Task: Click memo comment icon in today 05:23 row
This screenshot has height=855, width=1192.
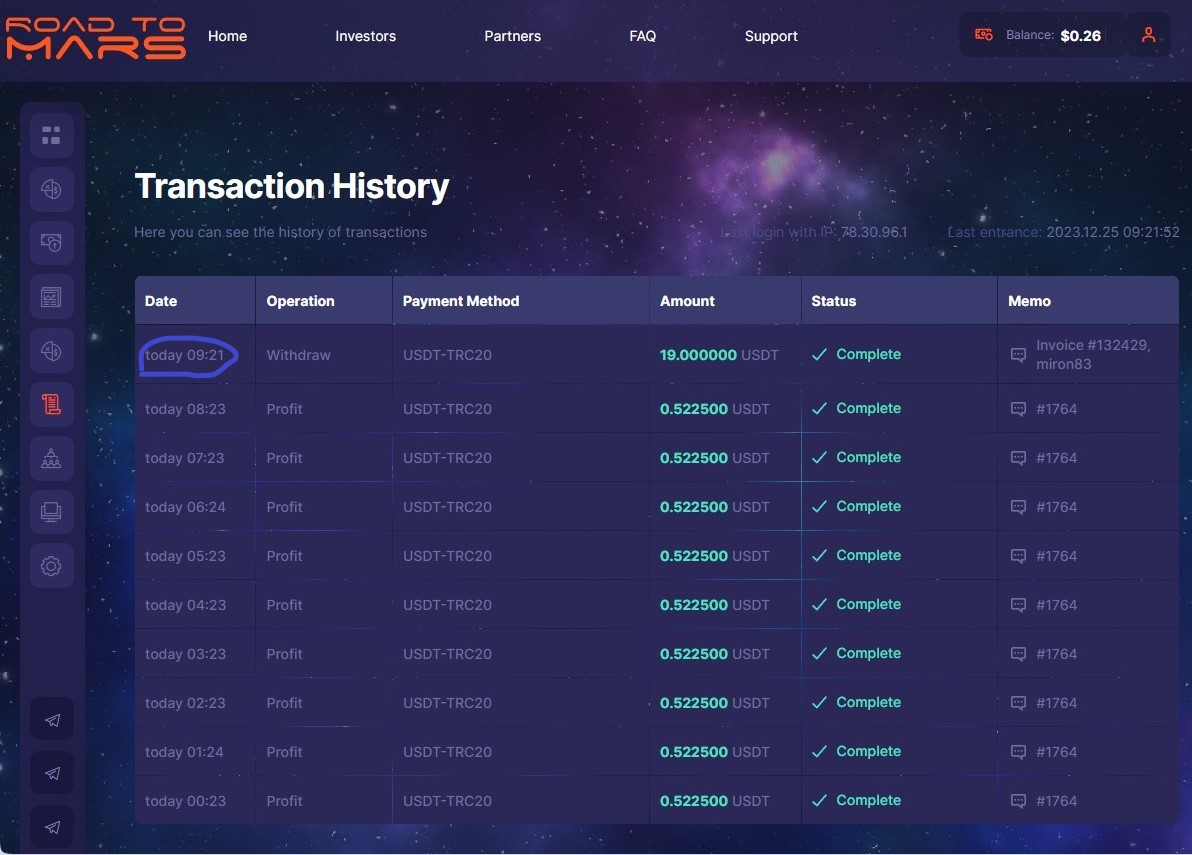Action: 1018,556
